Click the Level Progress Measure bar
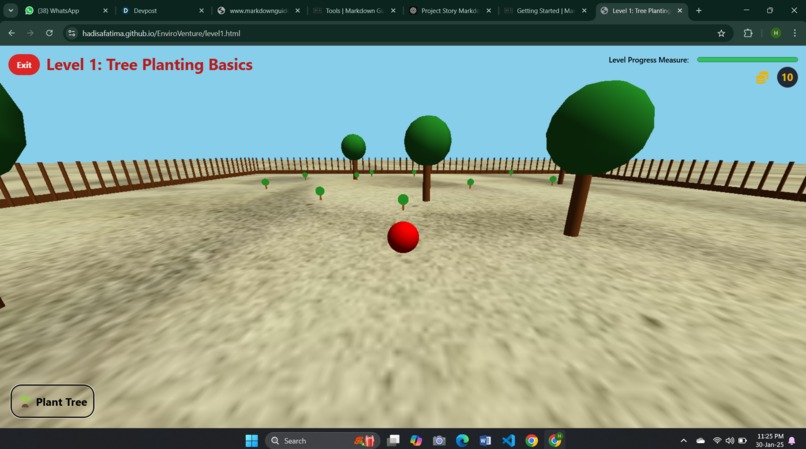Screen dimensions: 806x449 747,60
